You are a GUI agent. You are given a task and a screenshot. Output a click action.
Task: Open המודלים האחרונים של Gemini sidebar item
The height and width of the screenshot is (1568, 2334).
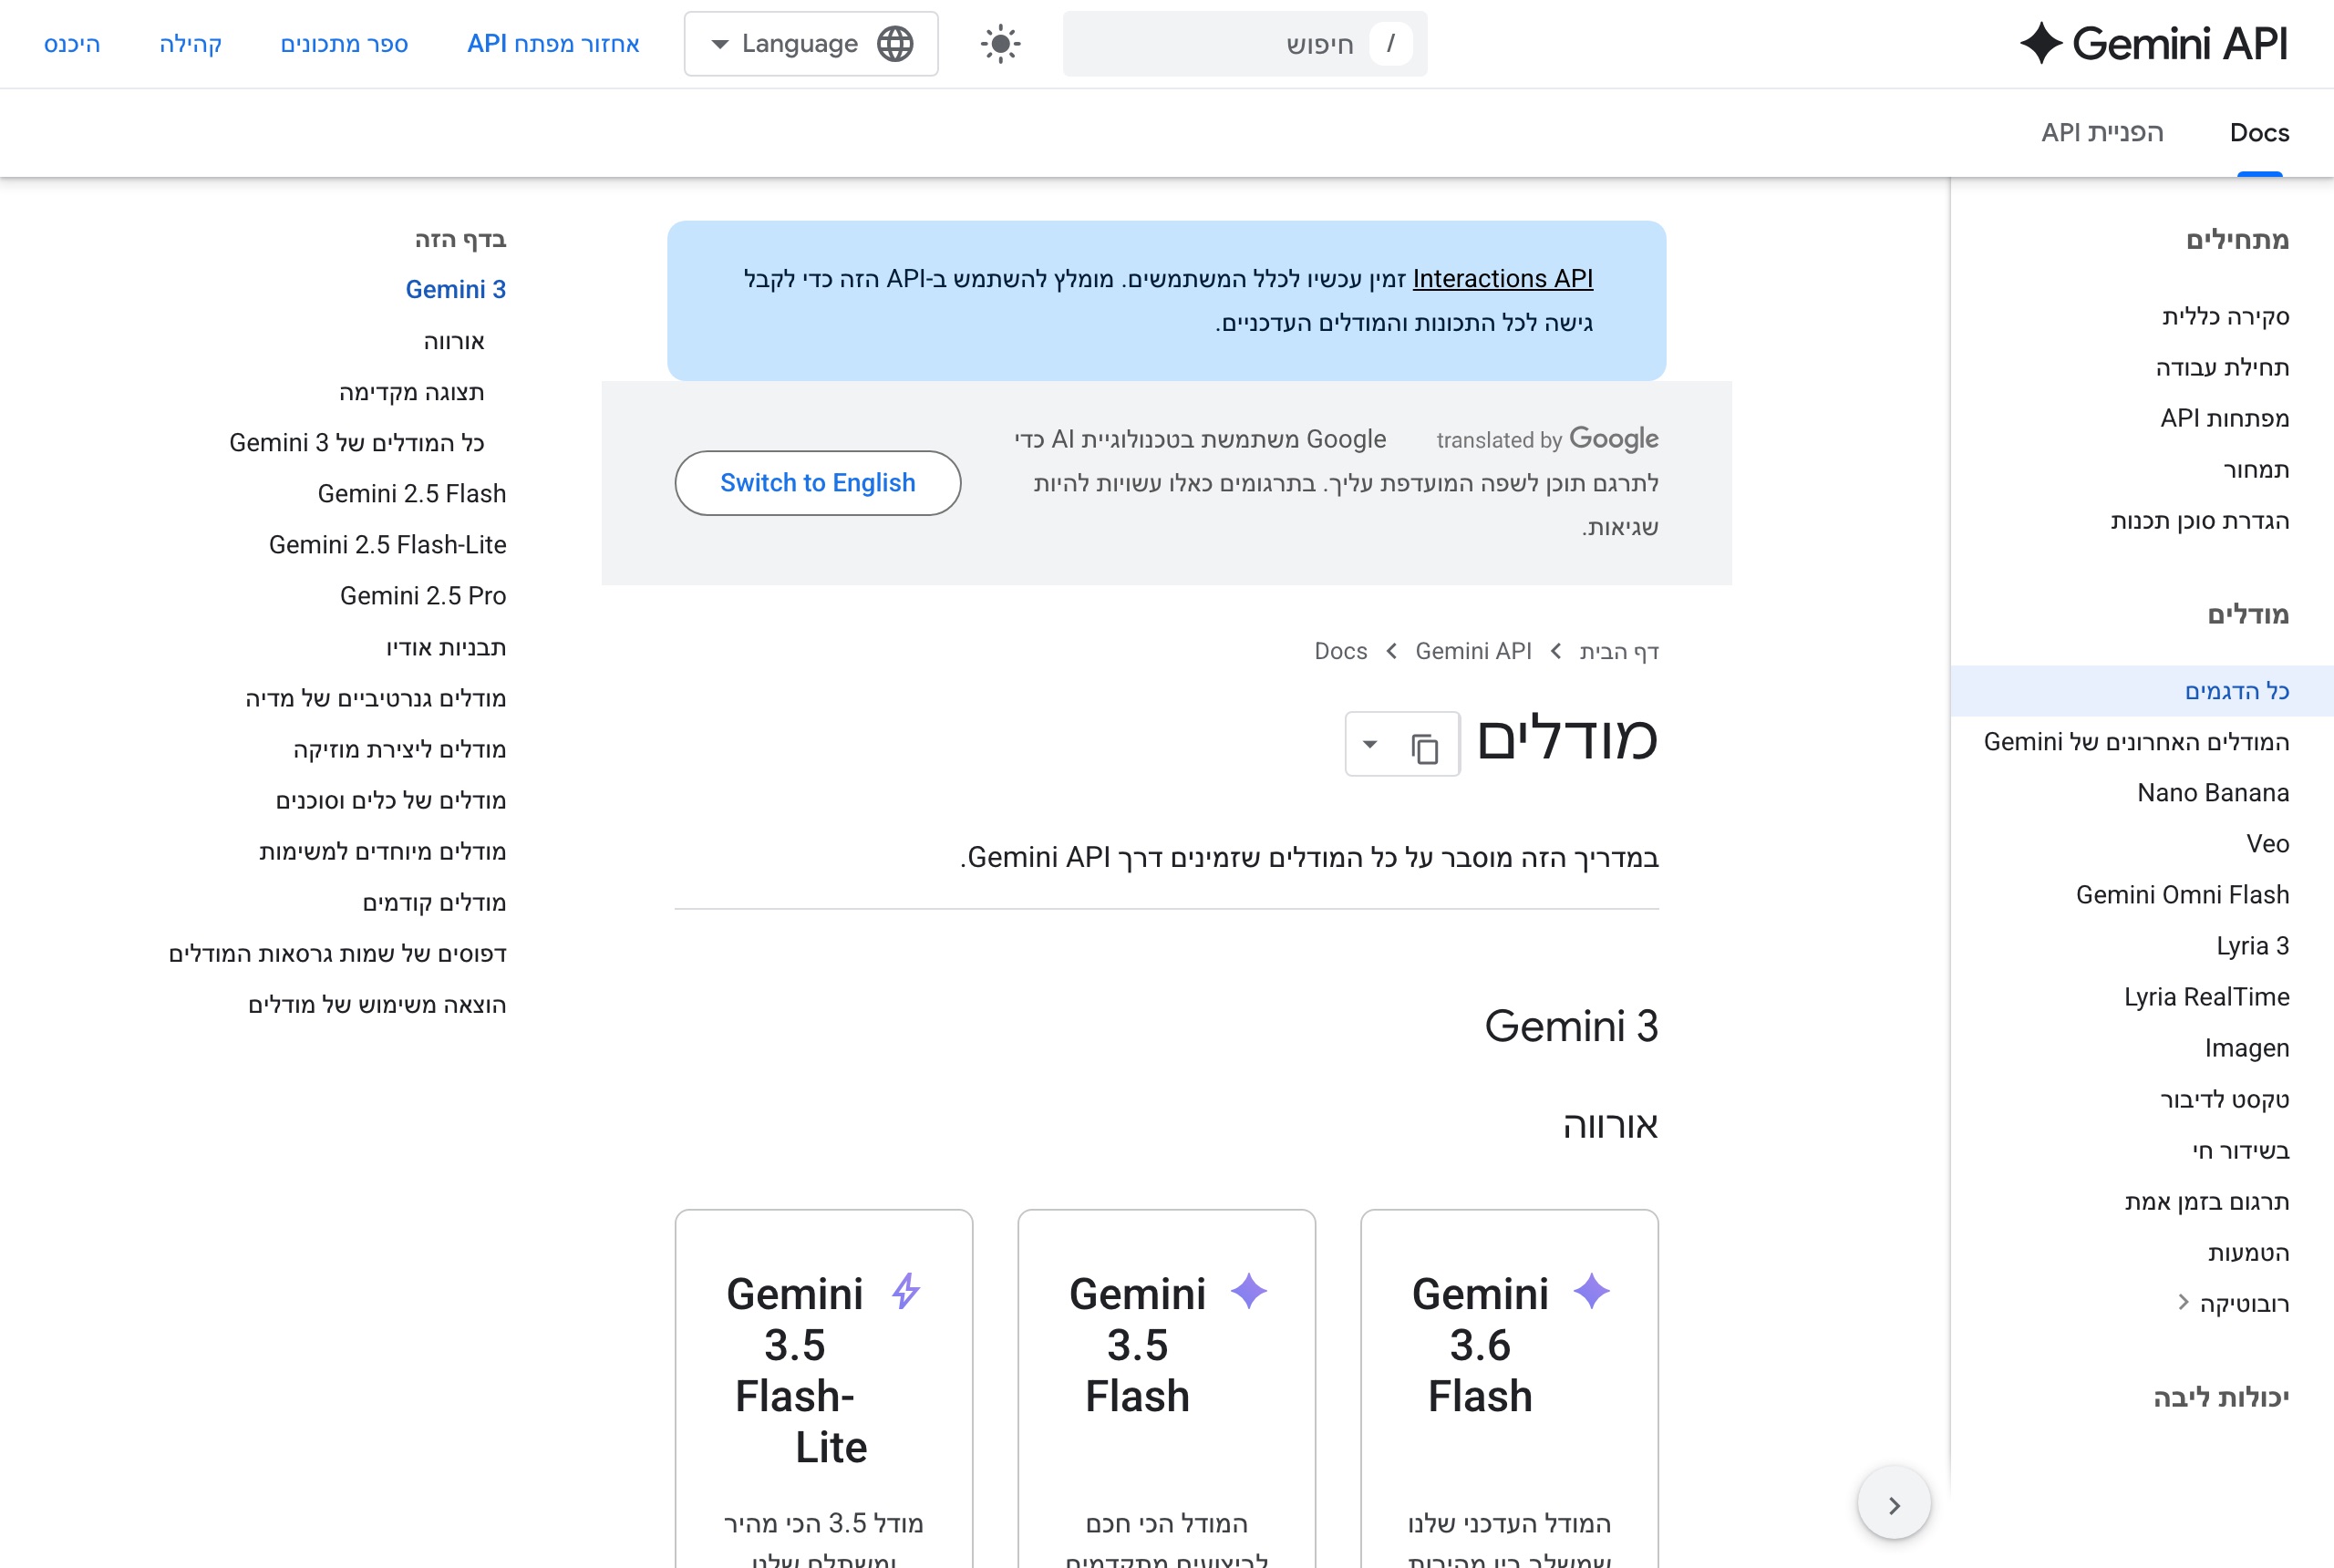[x=2136, y=742]
